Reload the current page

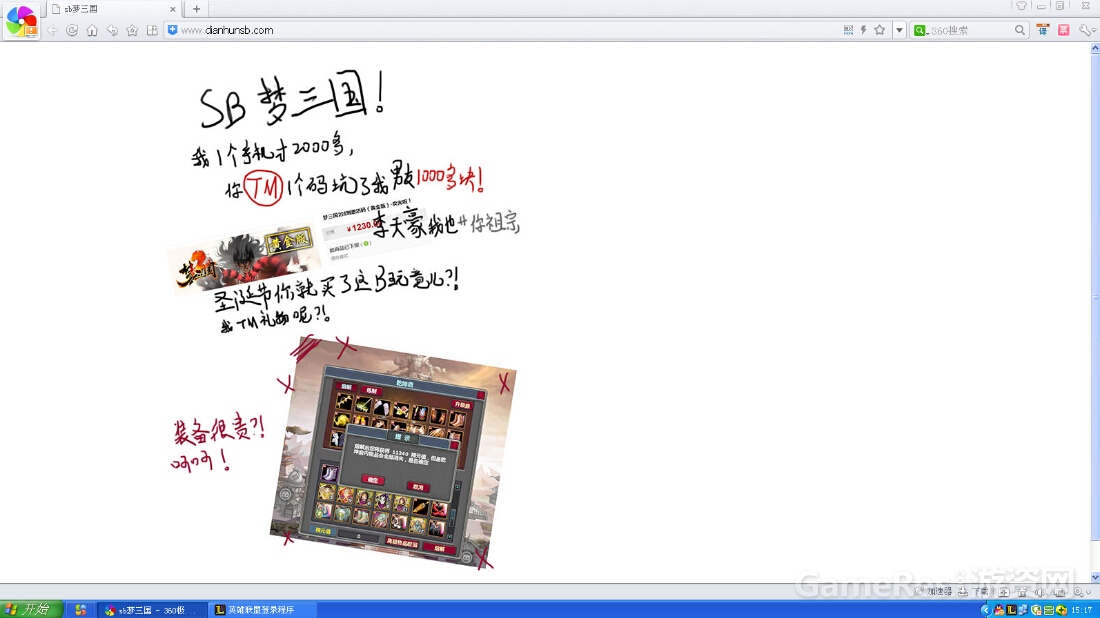(x=72, y=30)
